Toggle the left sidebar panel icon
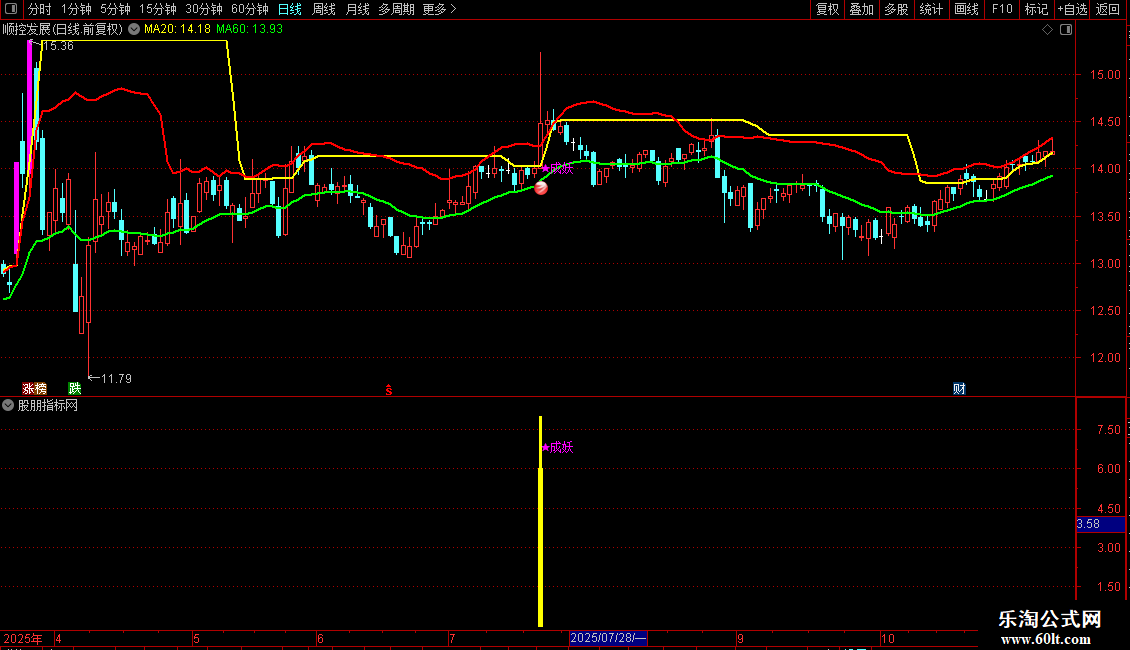The image size is (1130, 650). click(x=11, y=9)
